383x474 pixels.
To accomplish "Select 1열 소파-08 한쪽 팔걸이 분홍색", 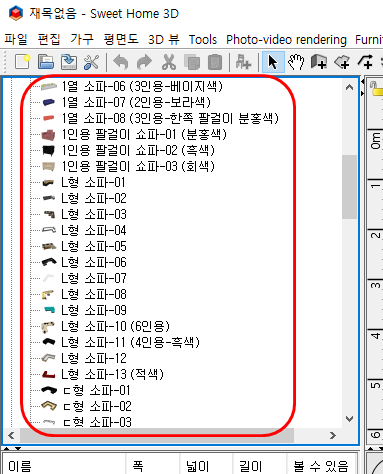I will click(170, 118).
